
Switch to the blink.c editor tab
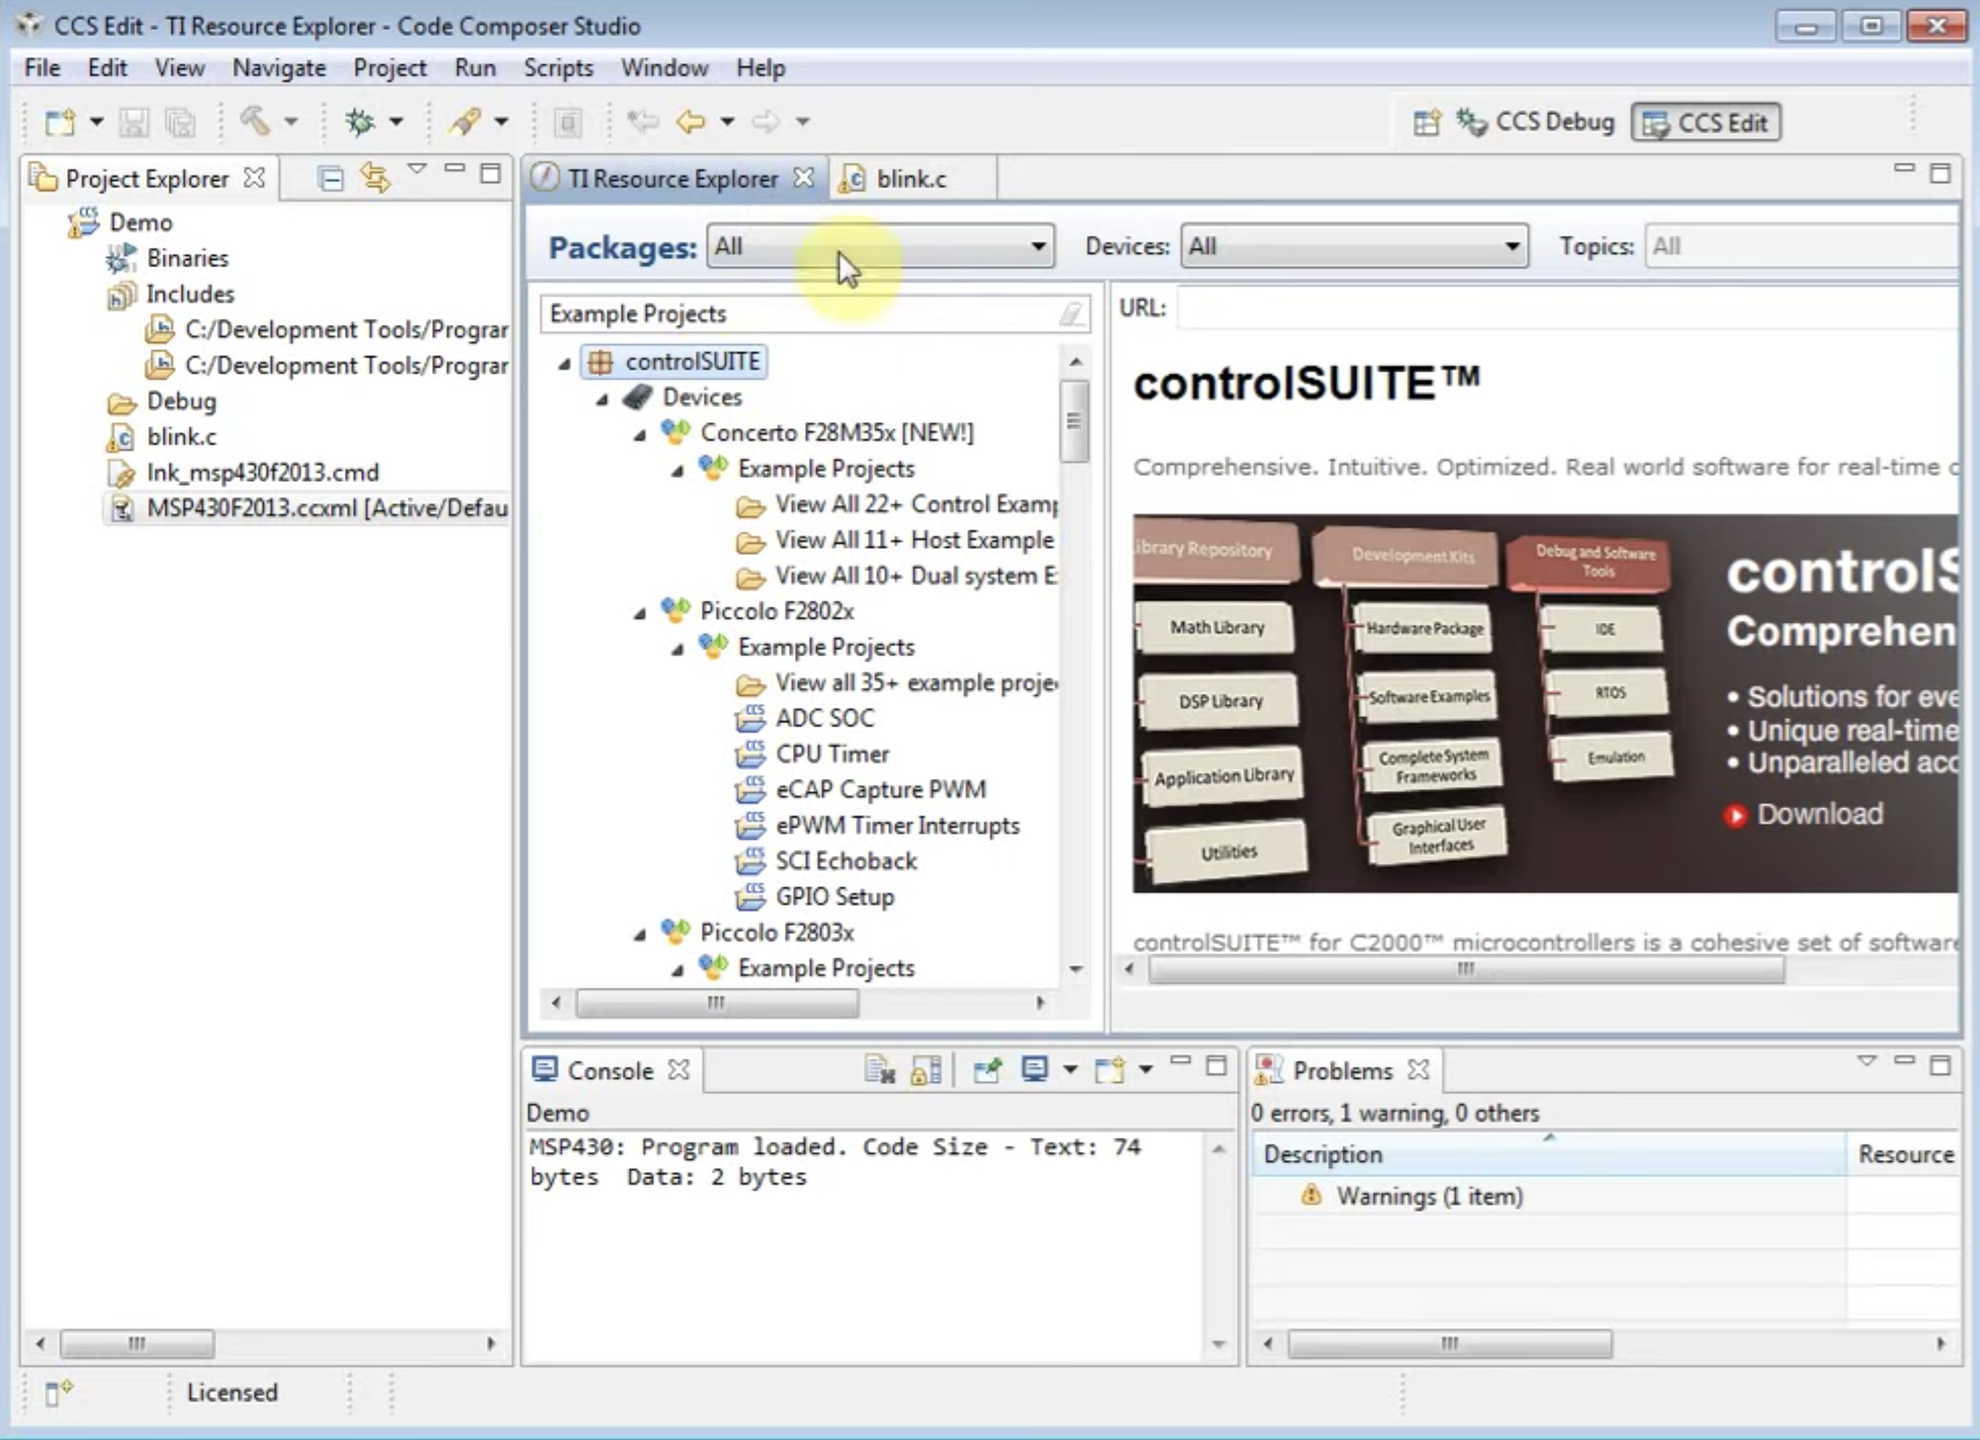[910, 179]
